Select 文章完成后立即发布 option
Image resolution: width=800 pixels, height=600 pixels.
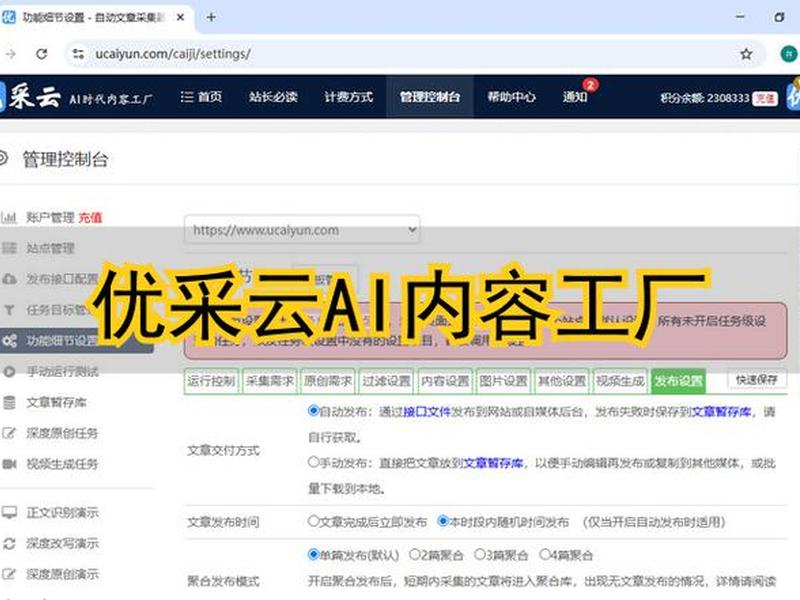pyautogui.click(x=313, y=521)
